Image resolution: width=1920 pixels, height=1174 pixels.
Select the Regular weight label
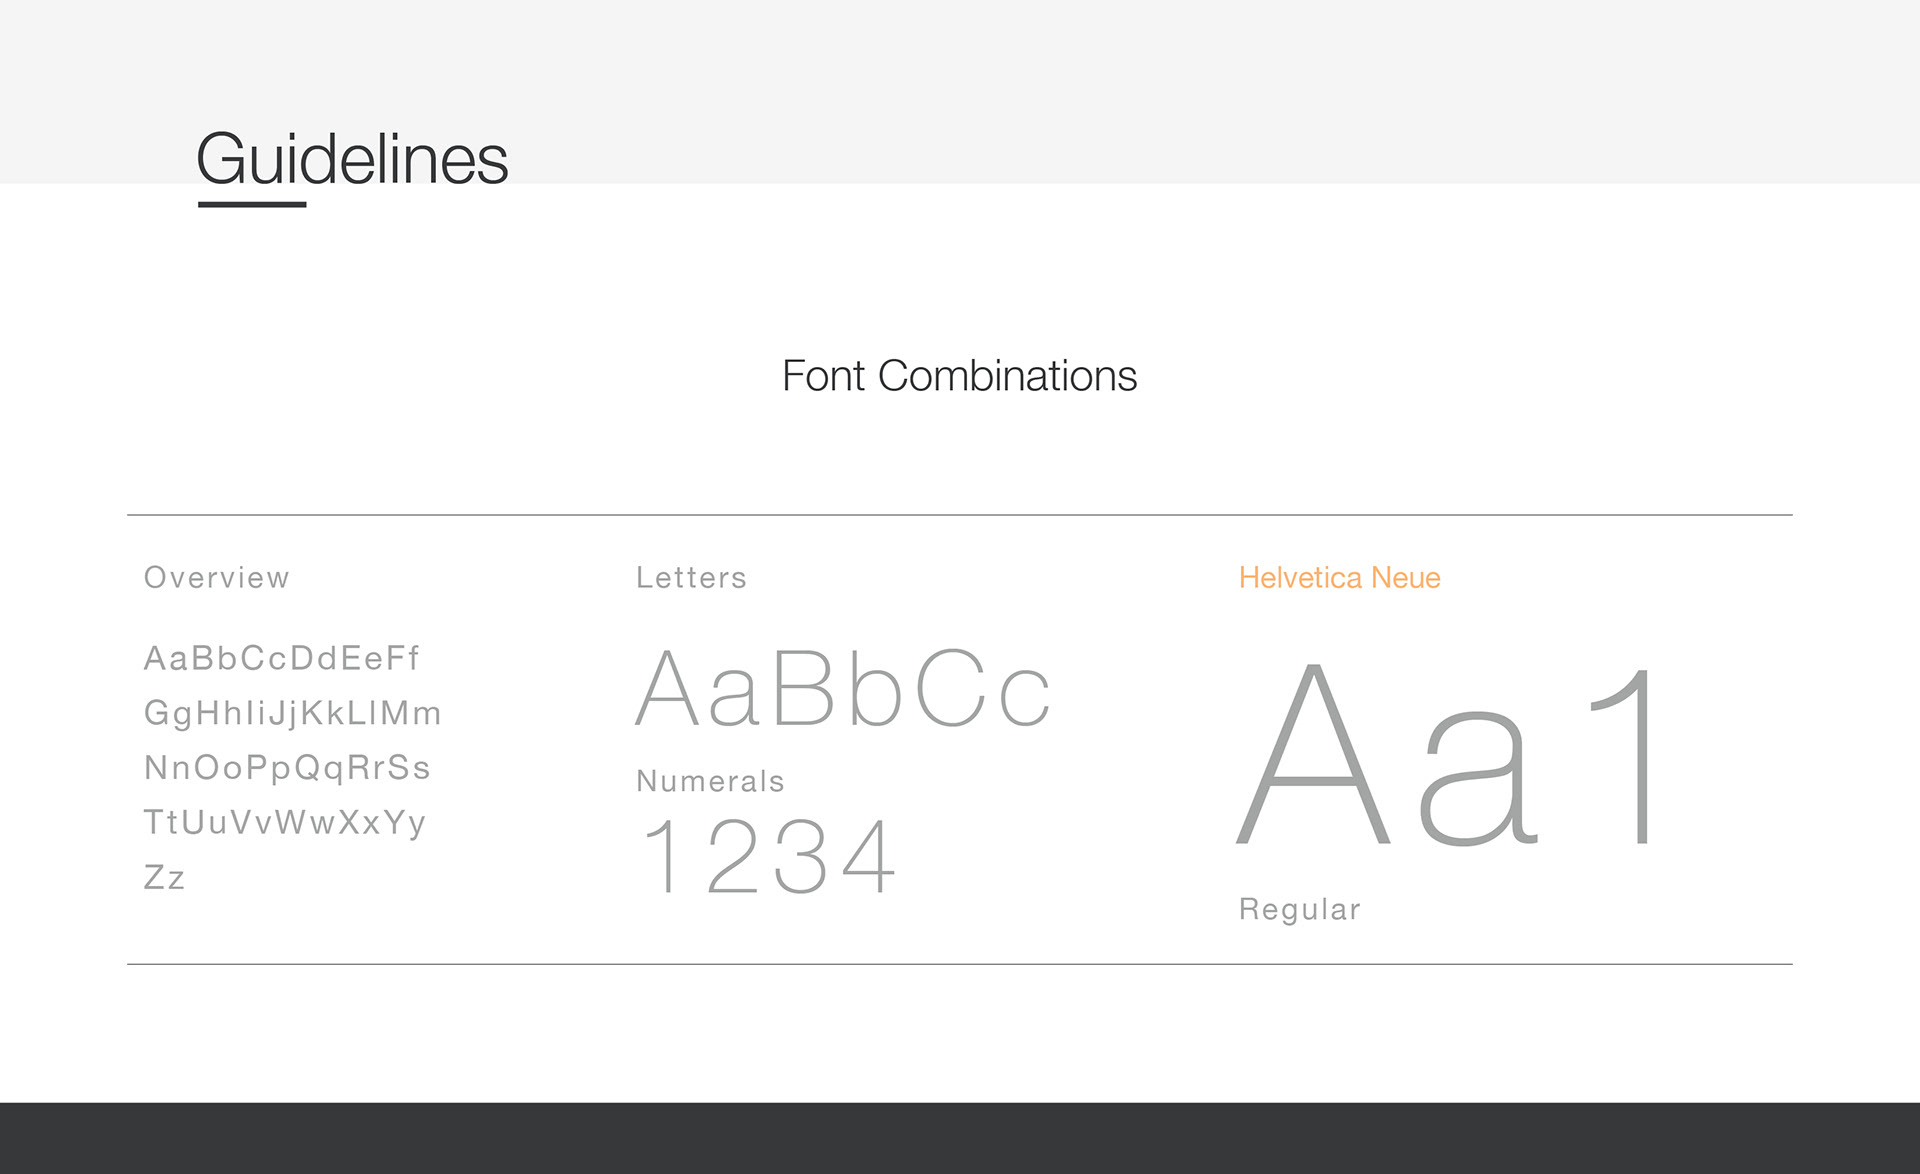1299,909
